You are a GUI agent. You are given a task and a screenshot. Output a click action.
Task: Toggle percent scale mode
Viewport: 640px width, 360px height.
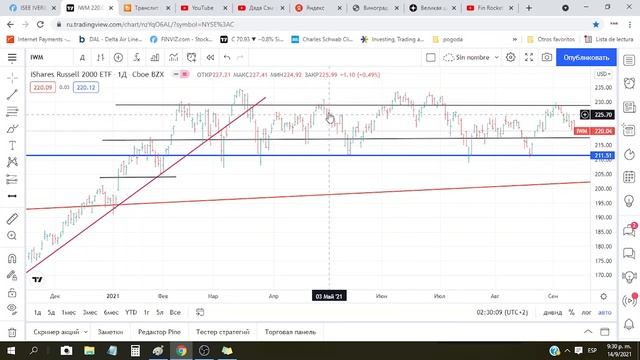point(571,312)
